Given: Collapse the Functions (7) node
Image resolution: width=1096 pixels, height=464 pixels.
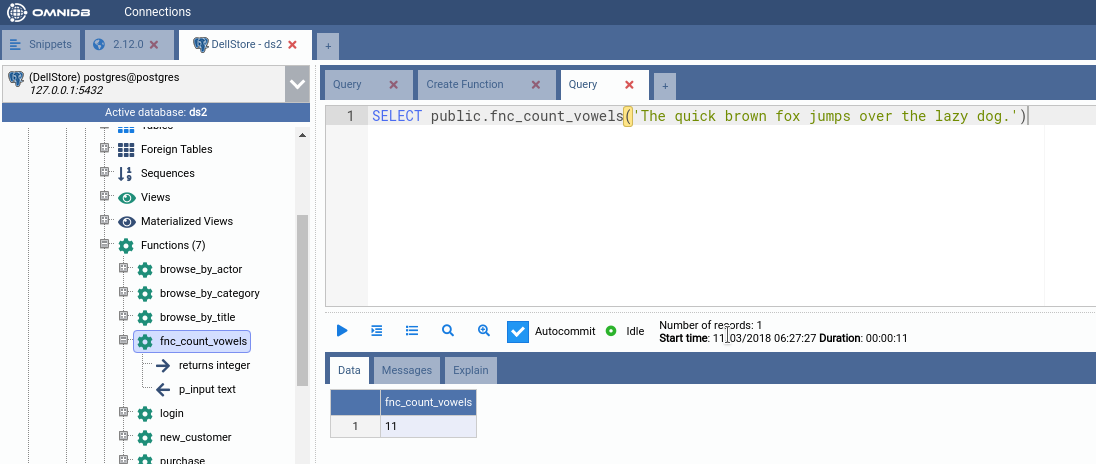Looking at the screenshot, I should pyautogui.click(x=105, y=245).
